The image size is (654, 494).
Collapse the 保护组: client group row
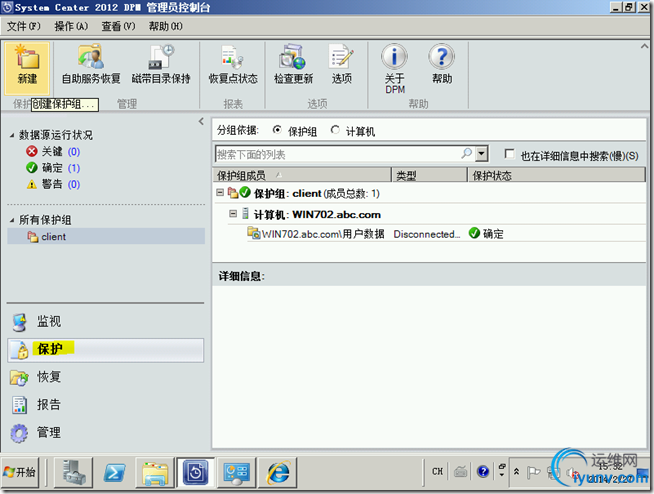point(220,193)
